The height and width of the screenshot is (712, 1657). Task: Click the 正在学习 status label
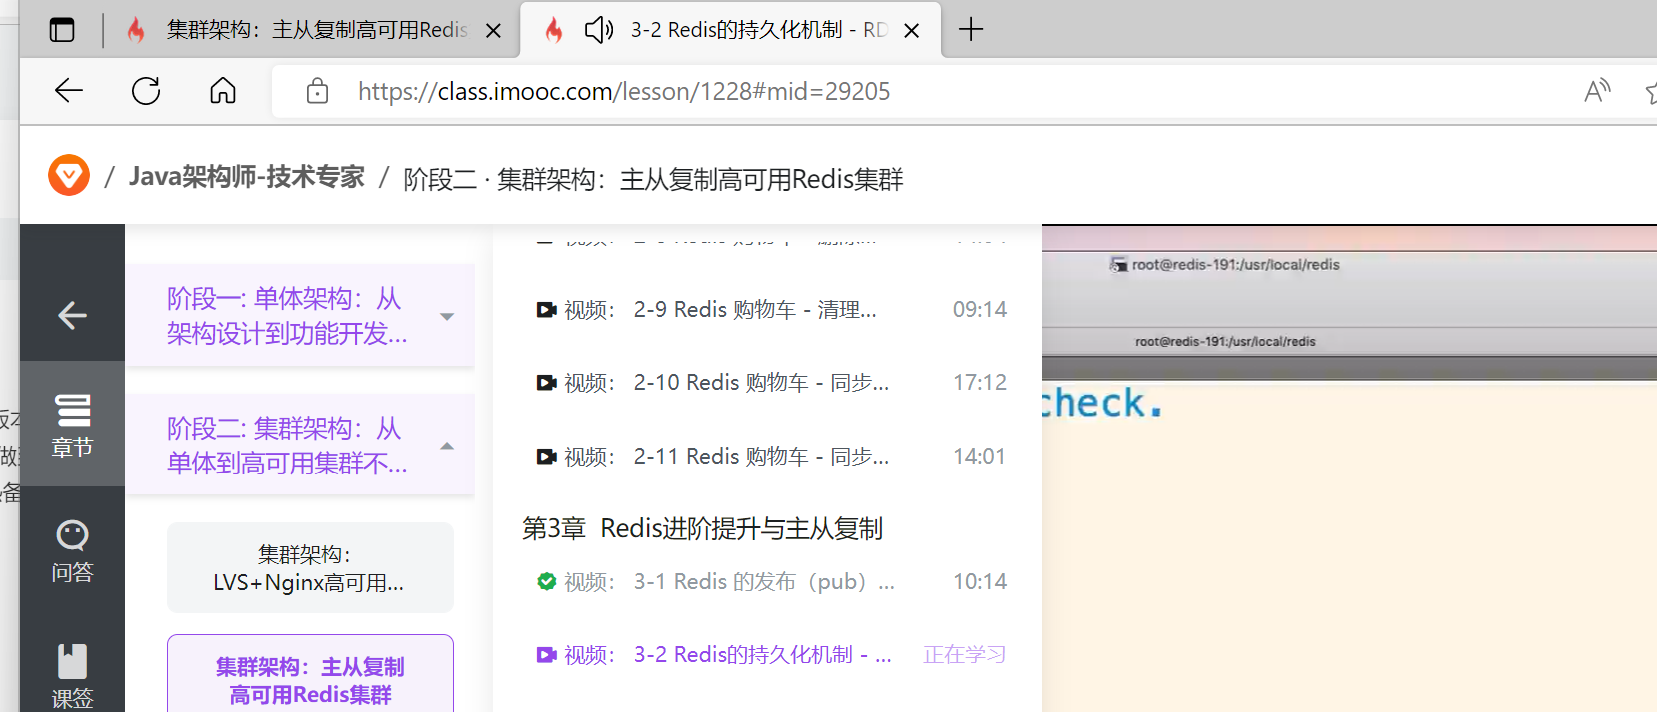tap(964, 655)
